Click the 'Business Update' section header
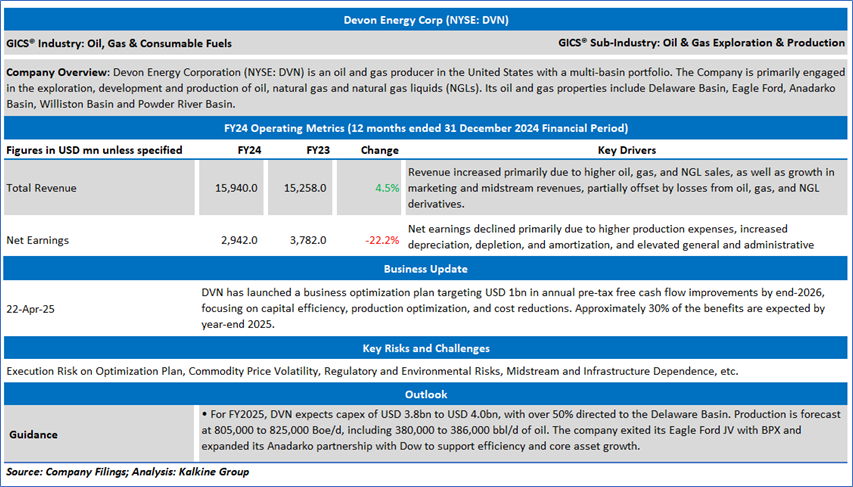Image resolution: width=853 pixels, height=487 pixels. 425,269
